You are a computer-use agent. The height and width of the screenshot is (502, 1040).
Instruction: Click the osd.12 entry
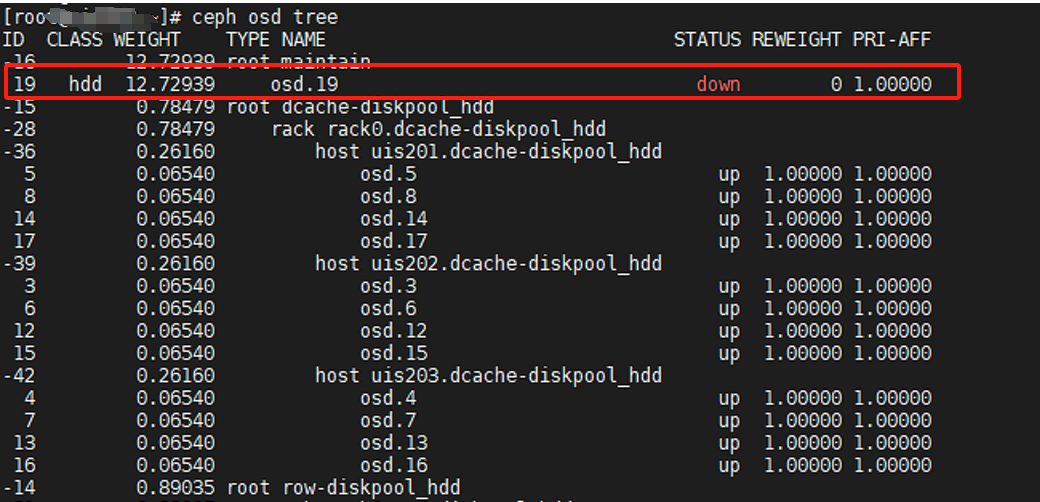[394, 331]
